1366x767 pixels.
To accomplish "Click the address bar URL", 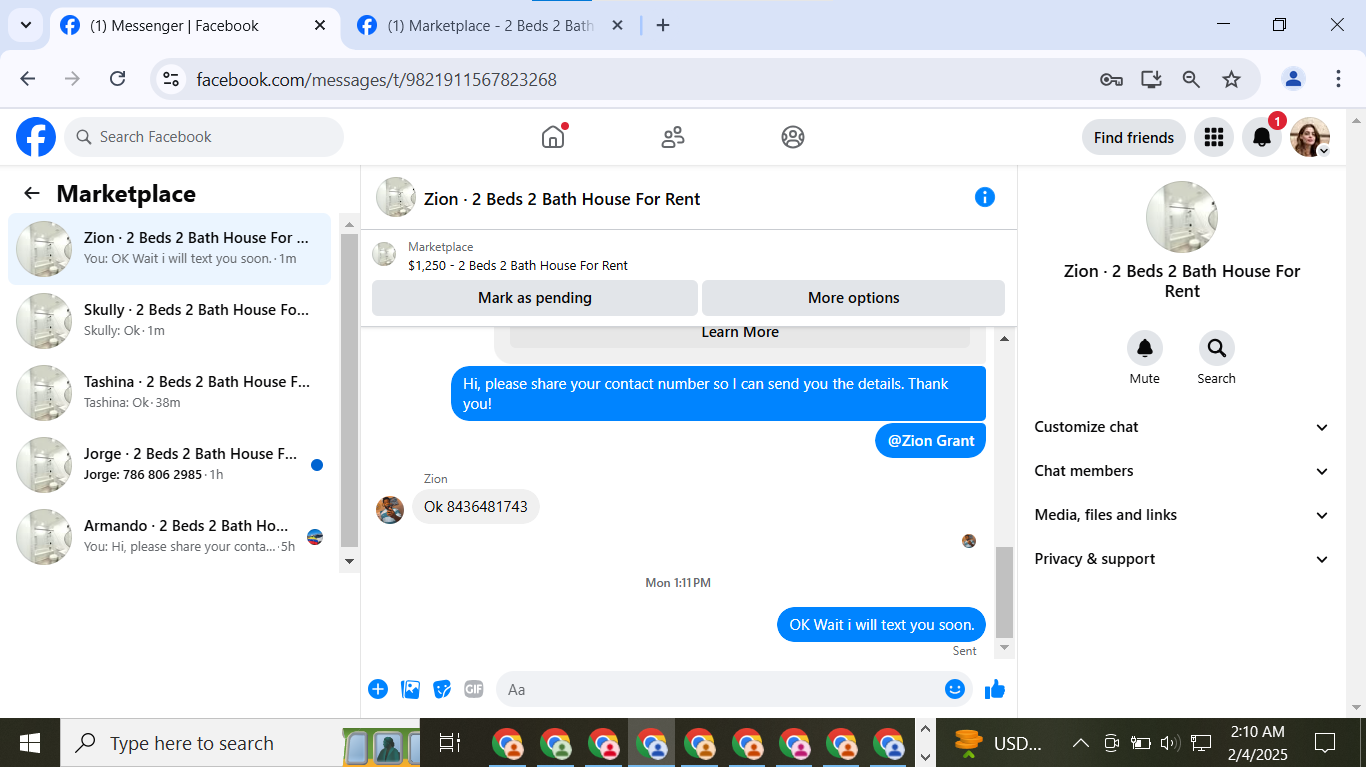I will pyautogui.click(x=376, y=80).
